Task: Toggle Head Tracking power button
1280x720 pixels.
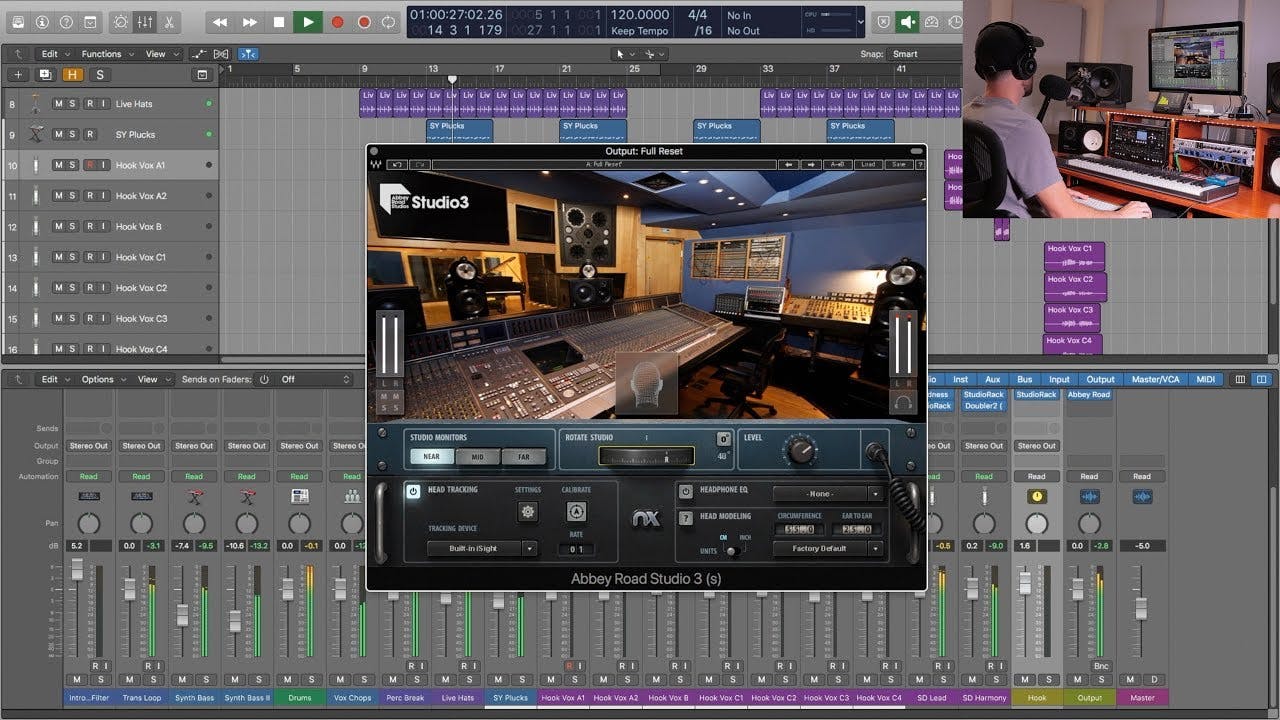Action: pyautogui.click(x=413, y=491)
